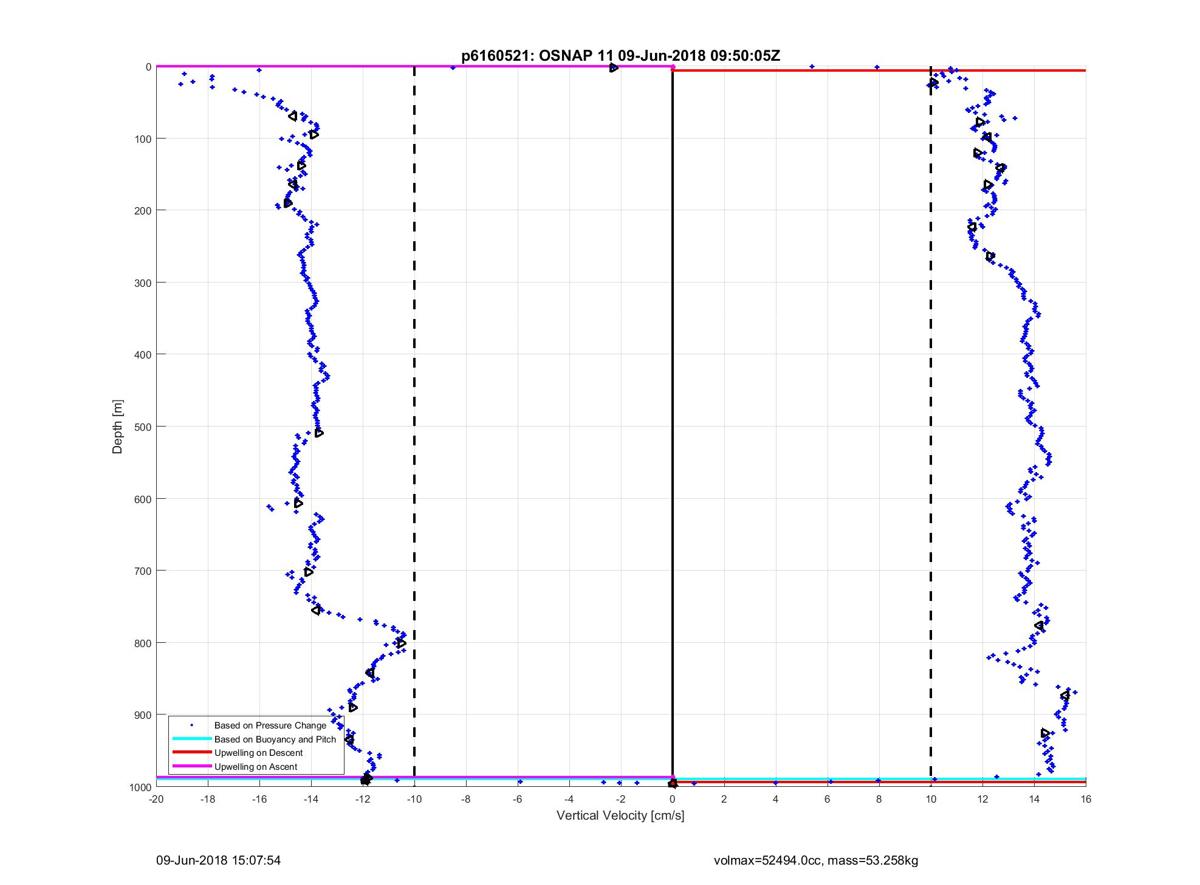This screenshot has width=1200, height=885.
Task: Click x-axis tick label '0' below the plot
Action: (673, 799)
